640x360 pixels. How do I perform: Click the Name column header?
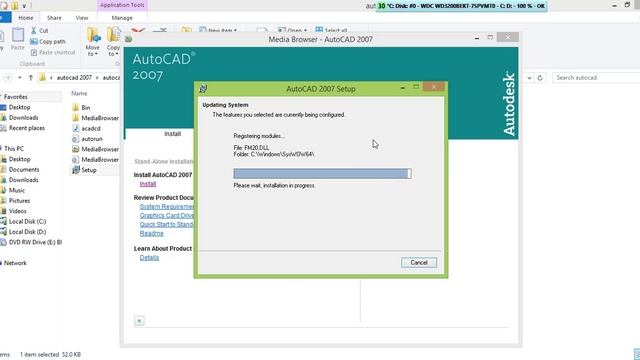(79, 93)
